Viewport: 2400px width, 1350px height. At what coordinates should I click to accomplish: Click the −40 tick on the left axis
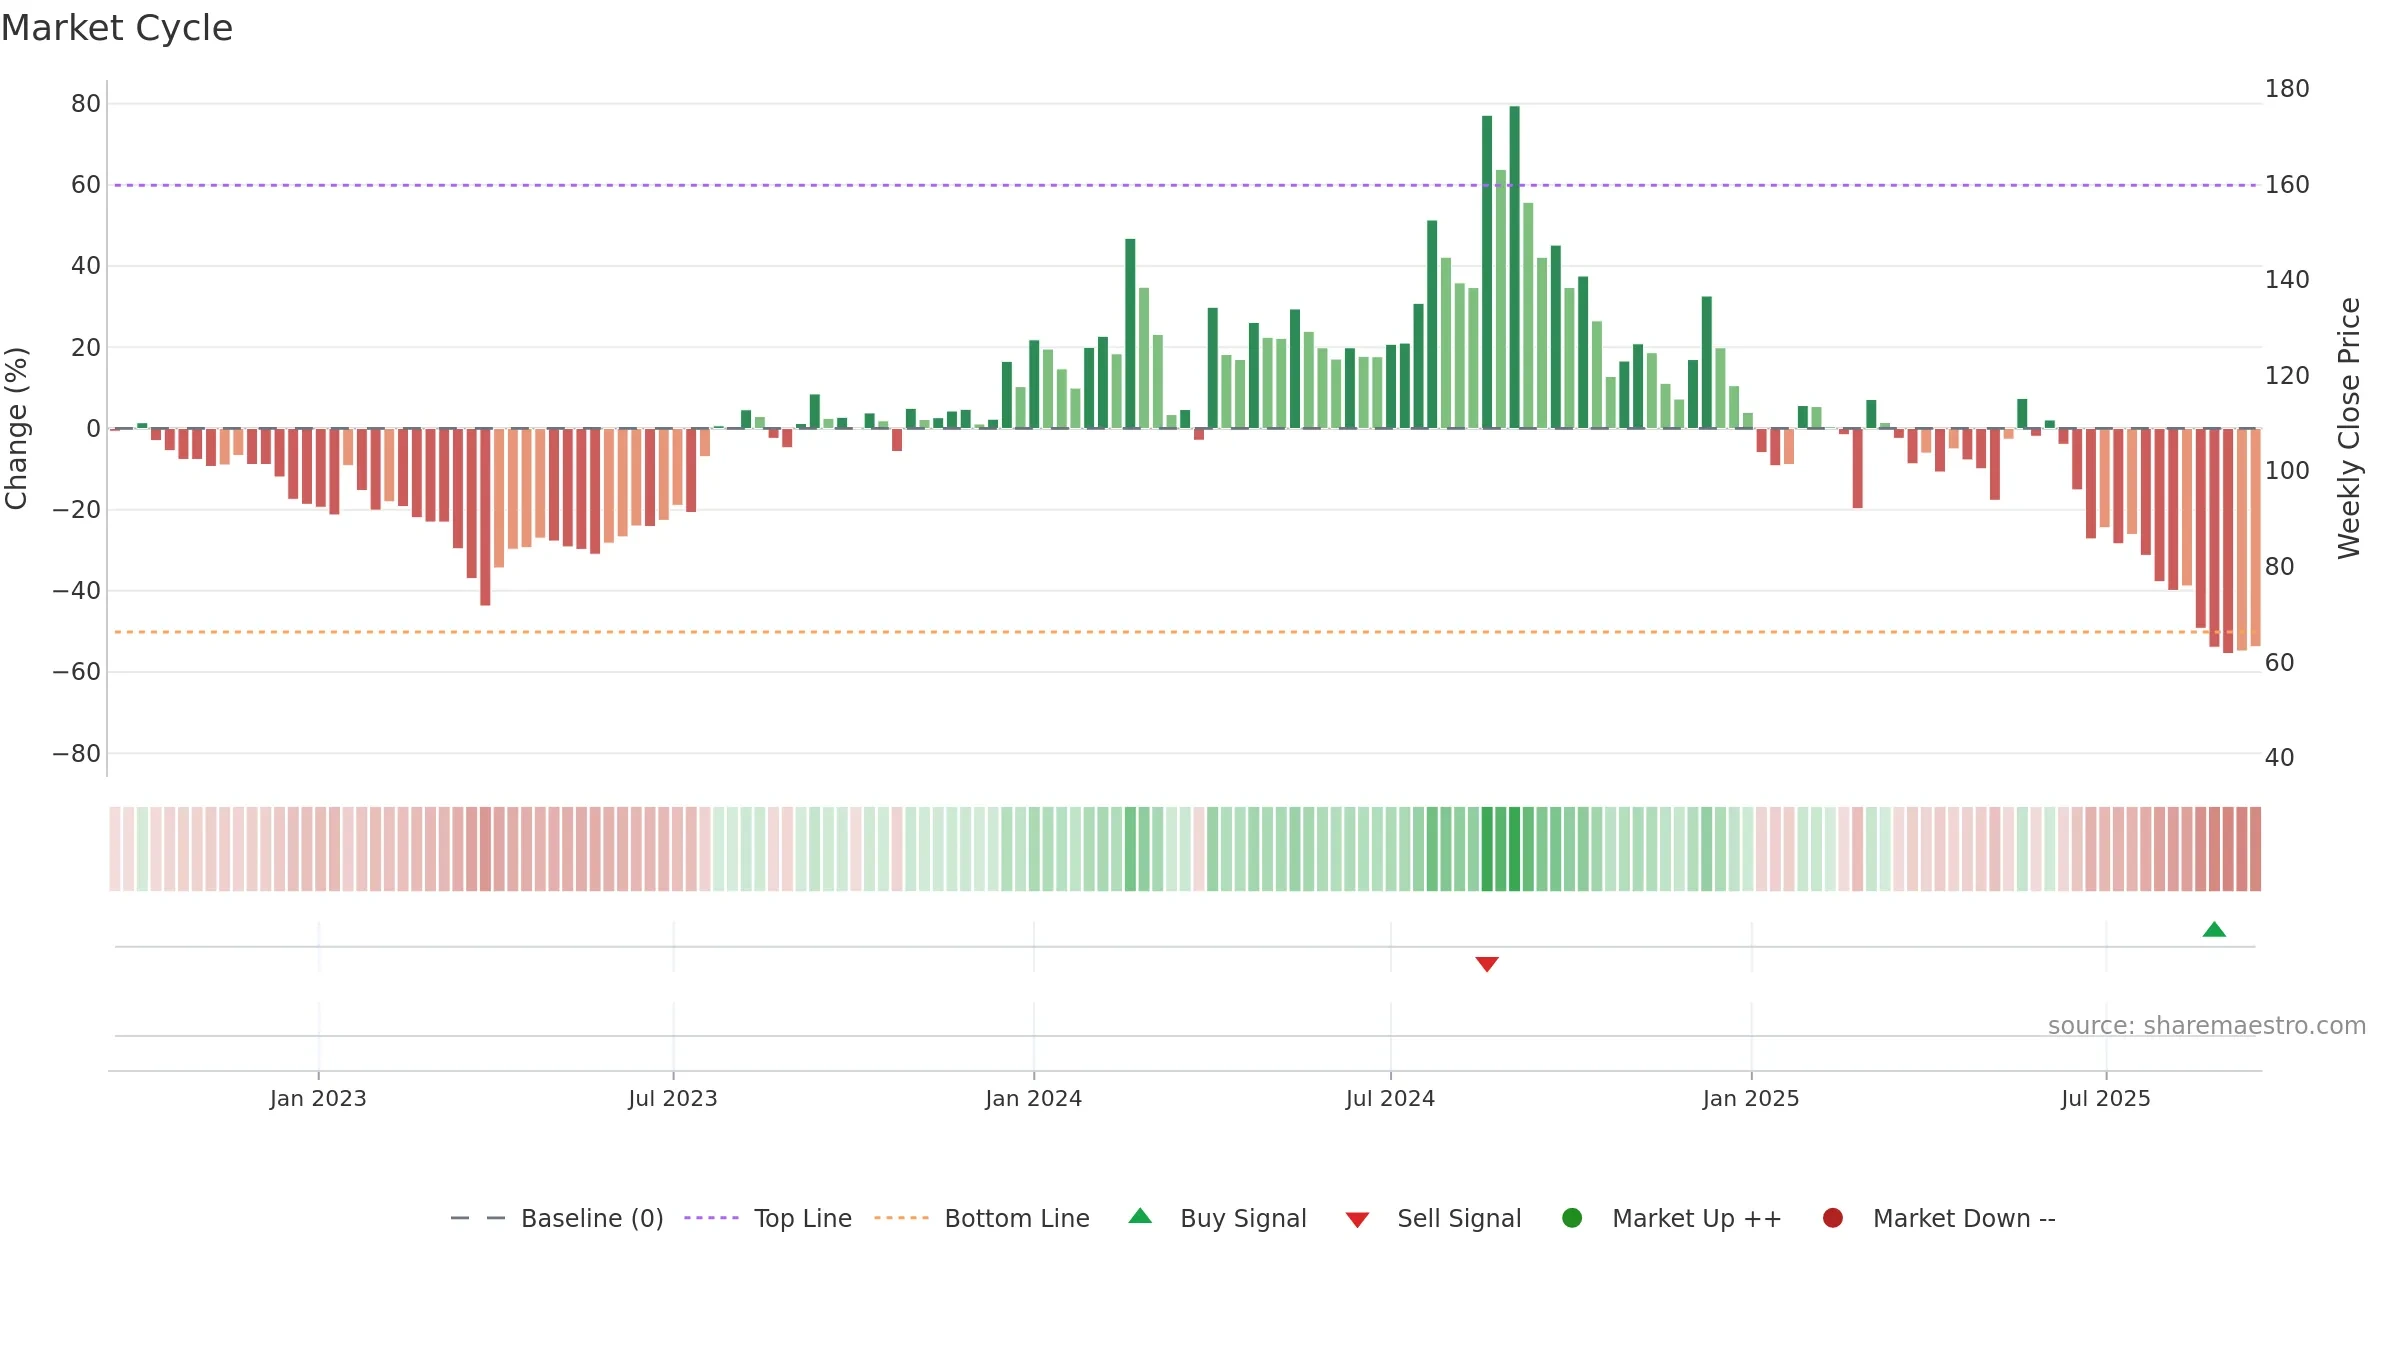(77, 590)
